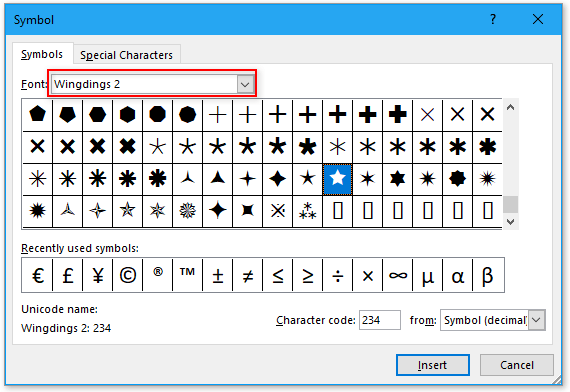Image resolution: width=570 pixels, height=392 pixels.
Task: Pick the not-equal sign from recent symbols
Action: (x=248, y=275)
